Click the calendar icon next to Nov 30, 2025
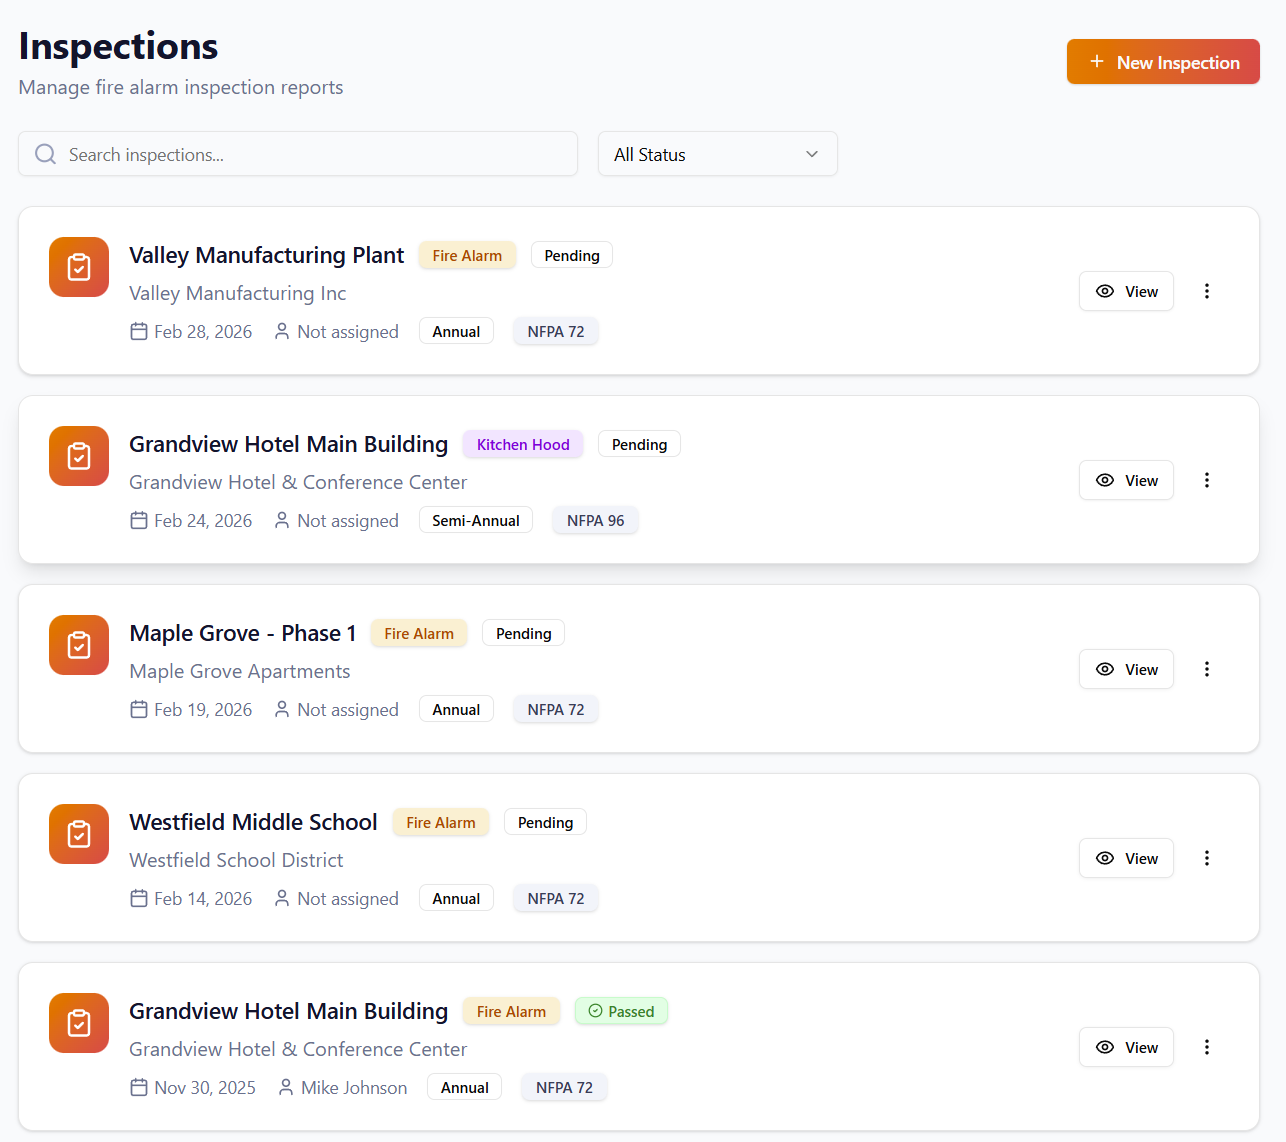Screen dimensions: 1286x1142 tap(139, 1087)
